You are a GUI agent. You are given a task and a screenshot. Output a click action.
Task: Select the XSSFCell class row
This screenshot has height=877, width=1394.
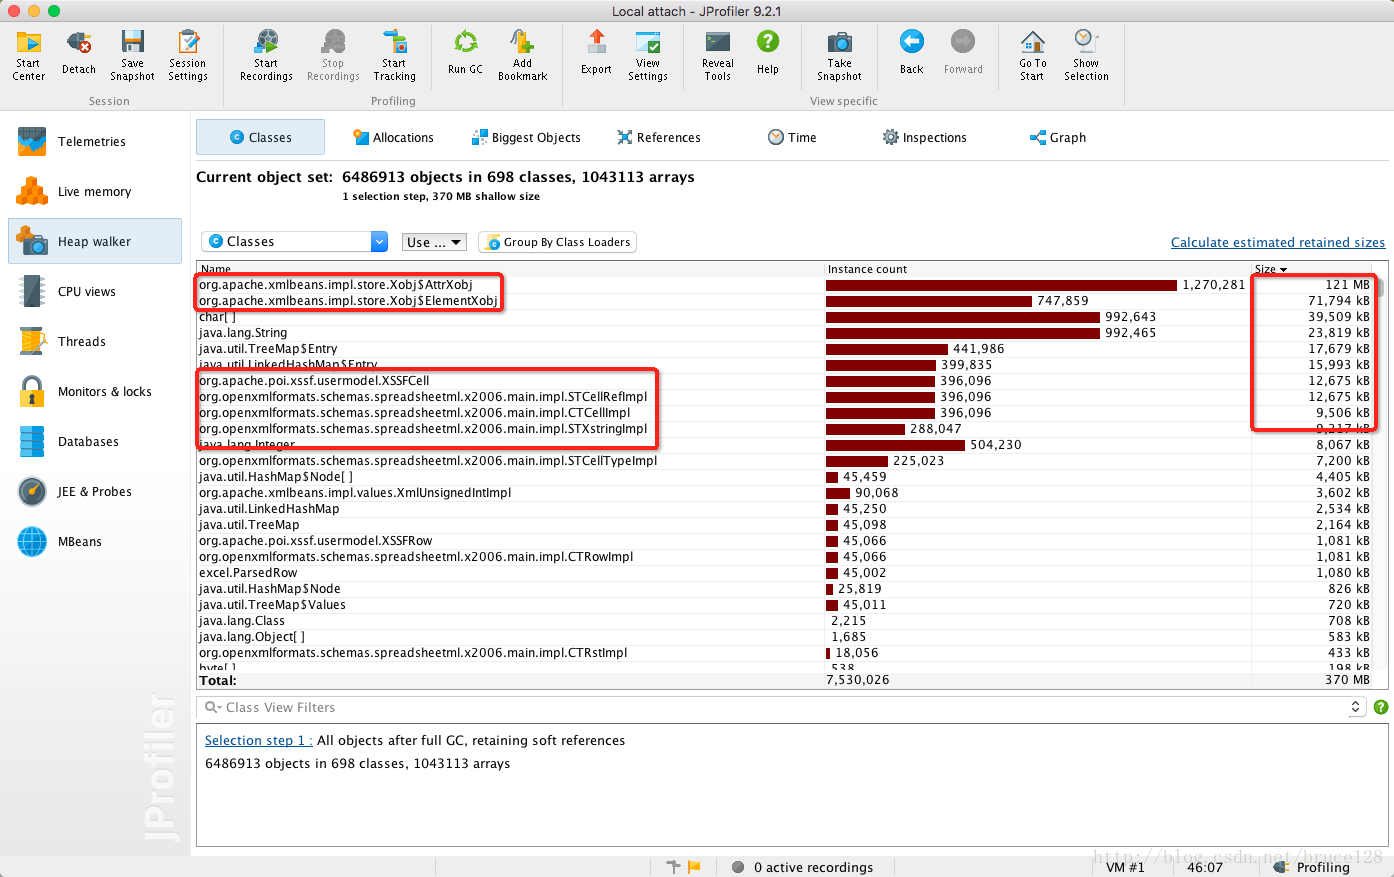click(x=785, y=381)
